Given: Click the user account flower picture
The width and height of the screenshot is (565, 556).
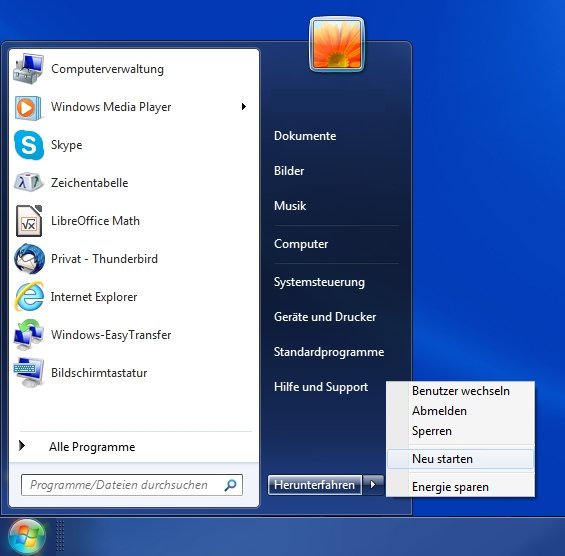Looking at the screenshot, I should click(337, 44).
